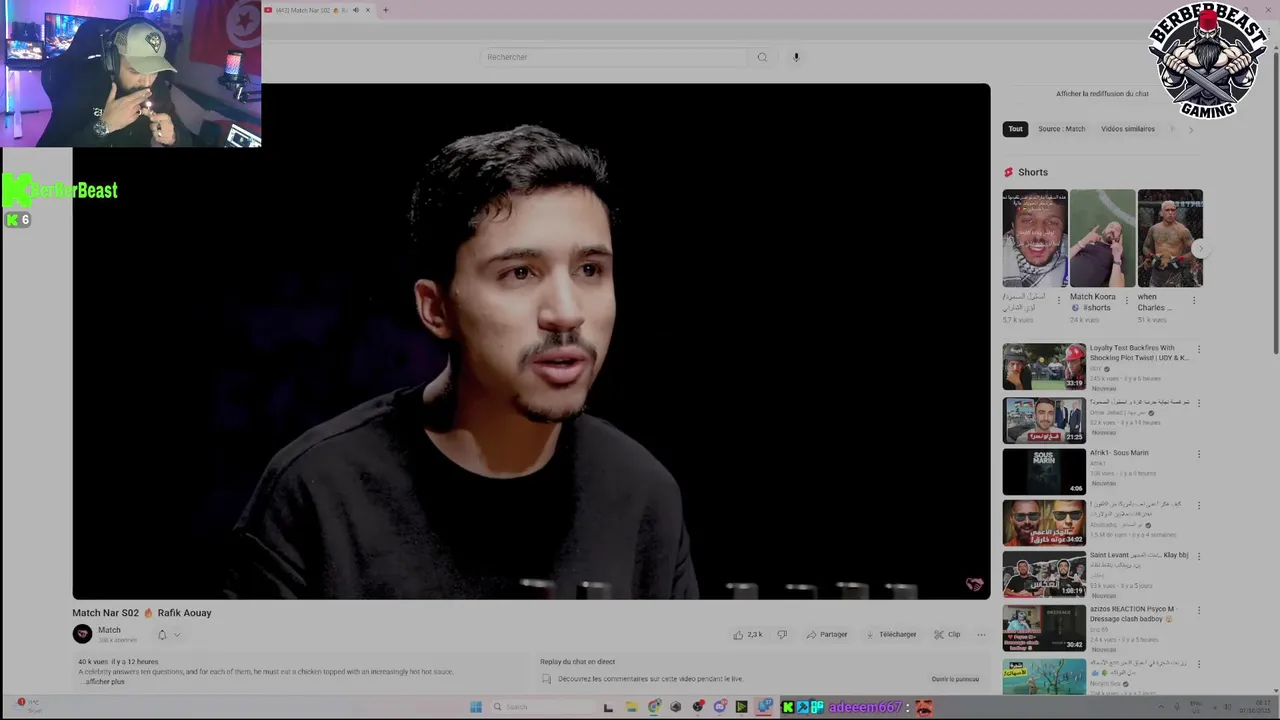The height and width of the screenshot is (720, 1280).
Task: Open the 'when Charles' Short thumbnail
Action: pyautogui.click(x=1170, y=238)
